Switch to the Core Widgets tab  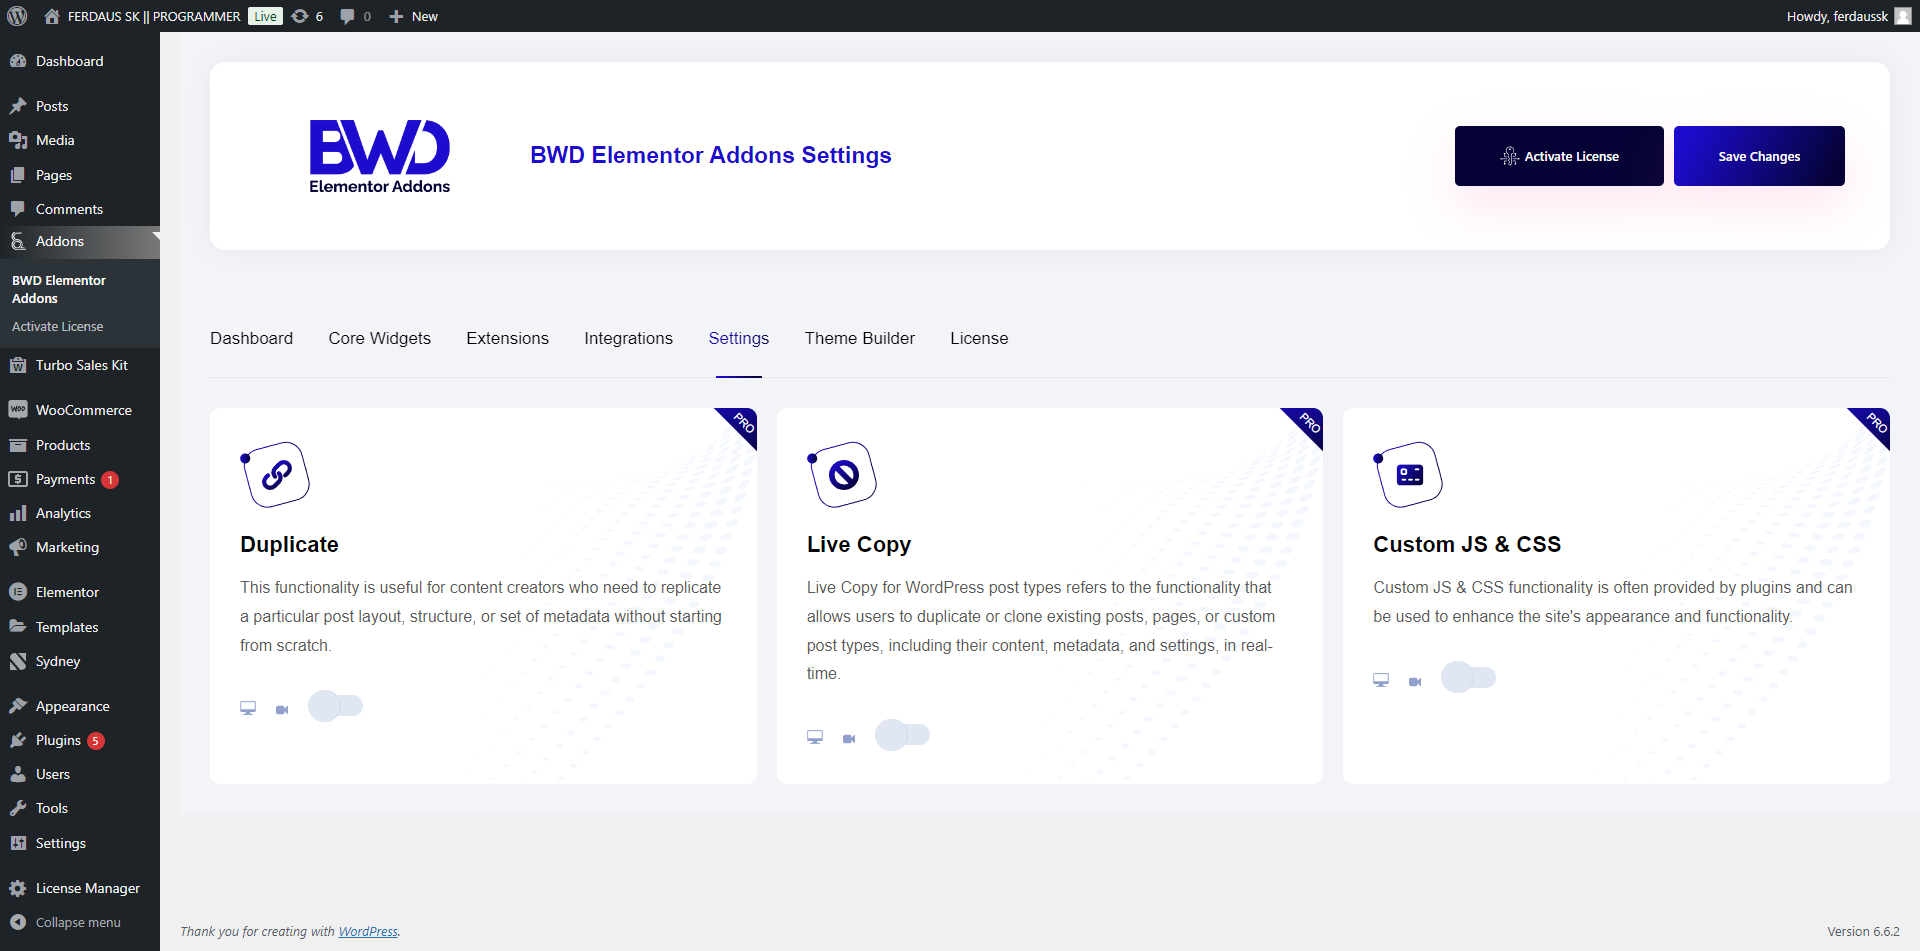tap(380, 338)
